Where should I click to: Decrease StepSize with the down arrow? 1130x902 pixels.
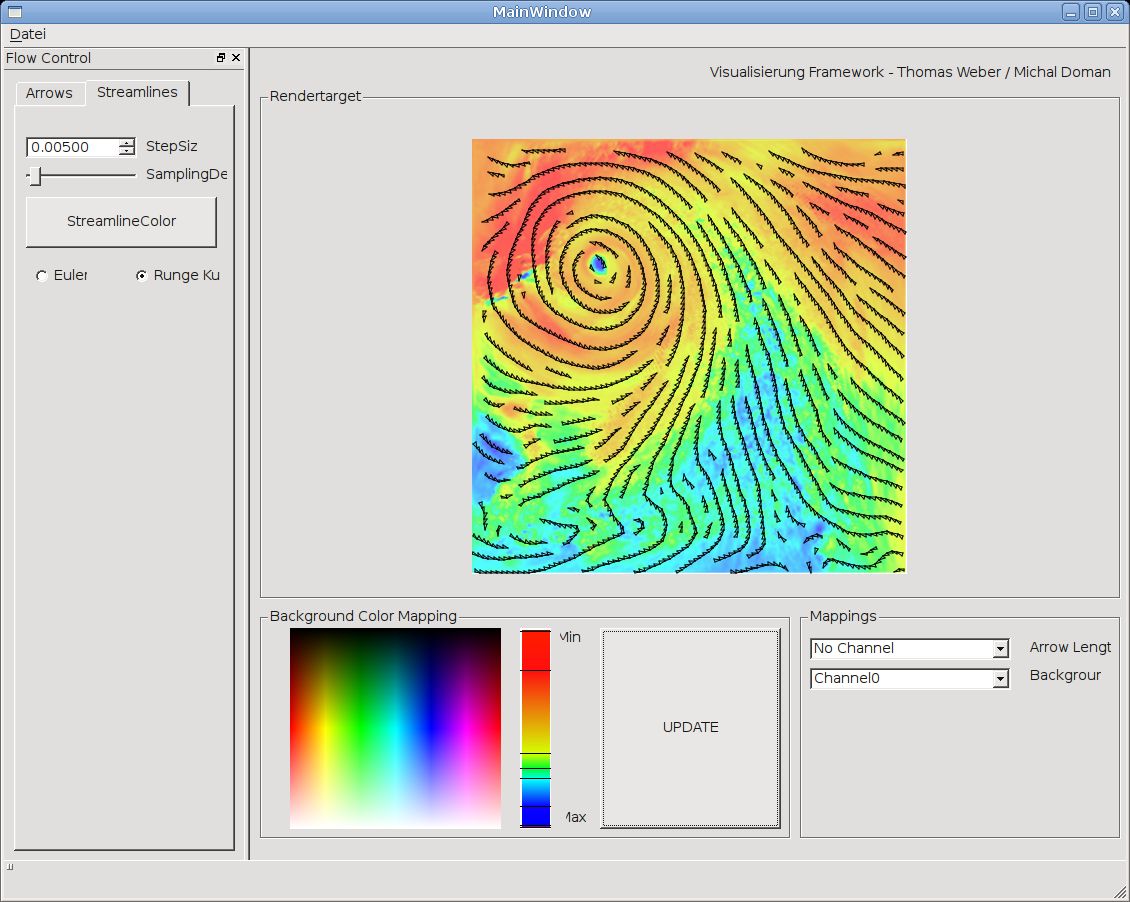point(126,152)
